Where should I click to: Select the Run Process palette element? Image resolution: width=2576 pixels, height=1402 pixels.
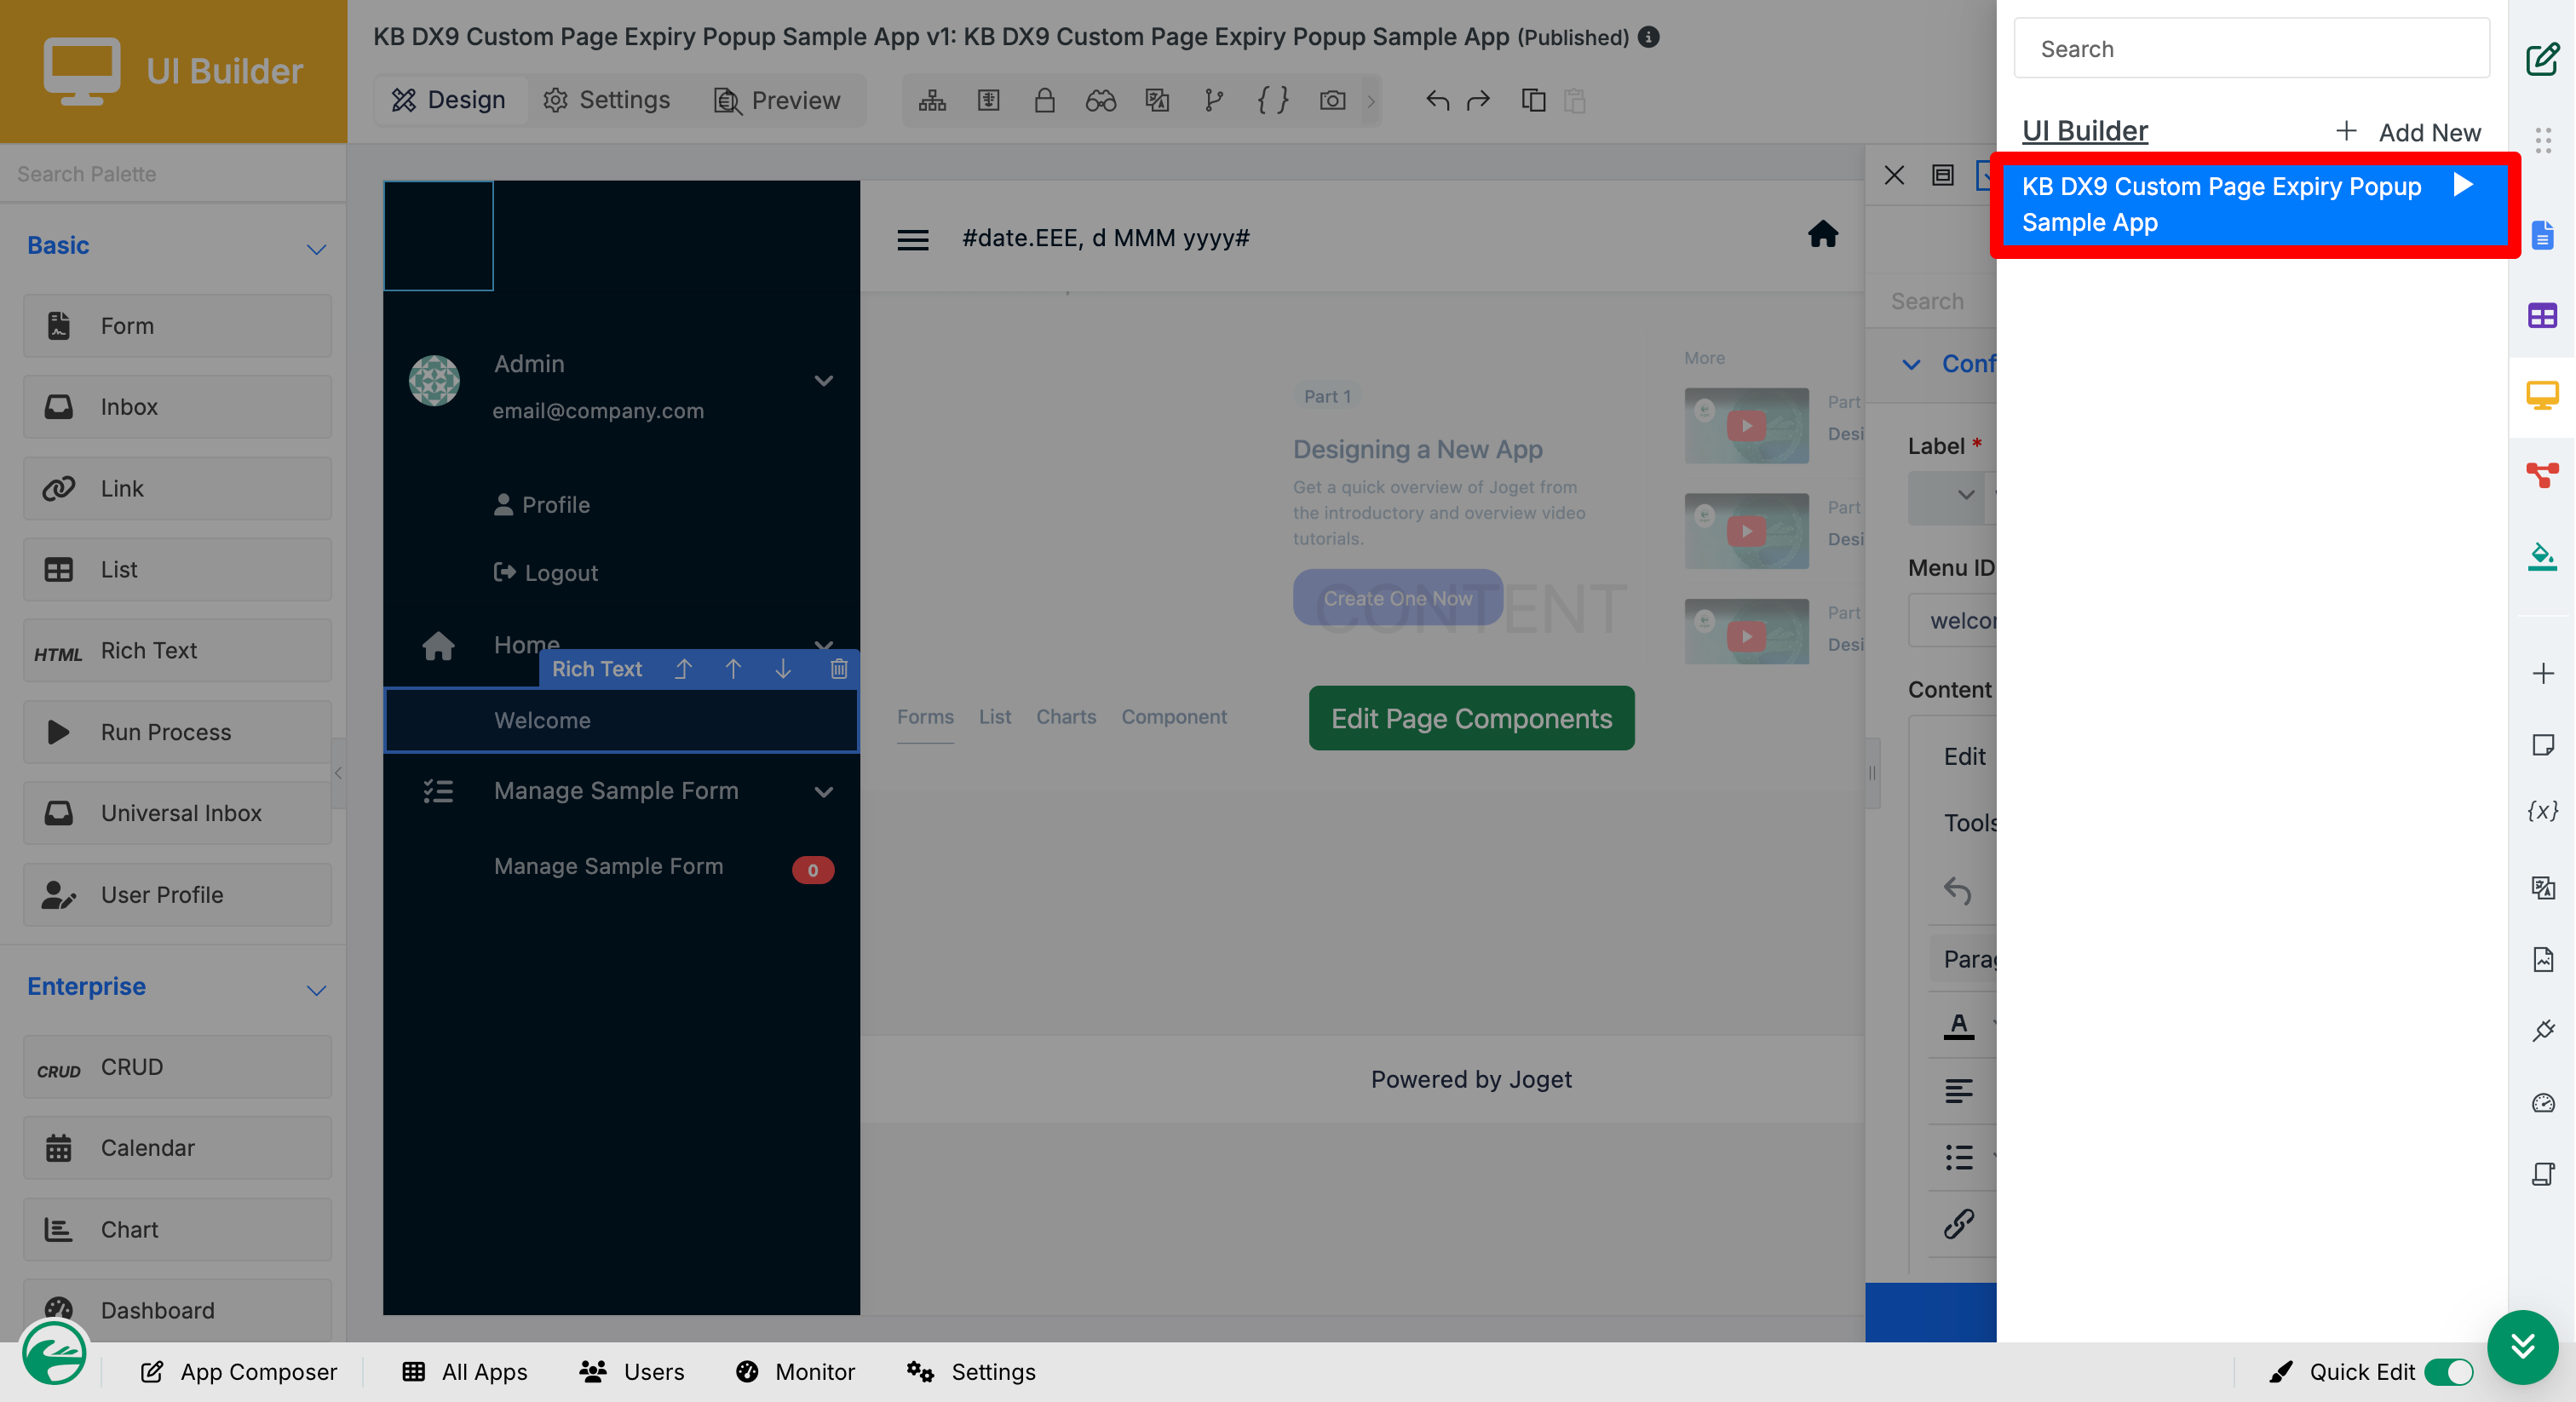[x=177, y=732]
